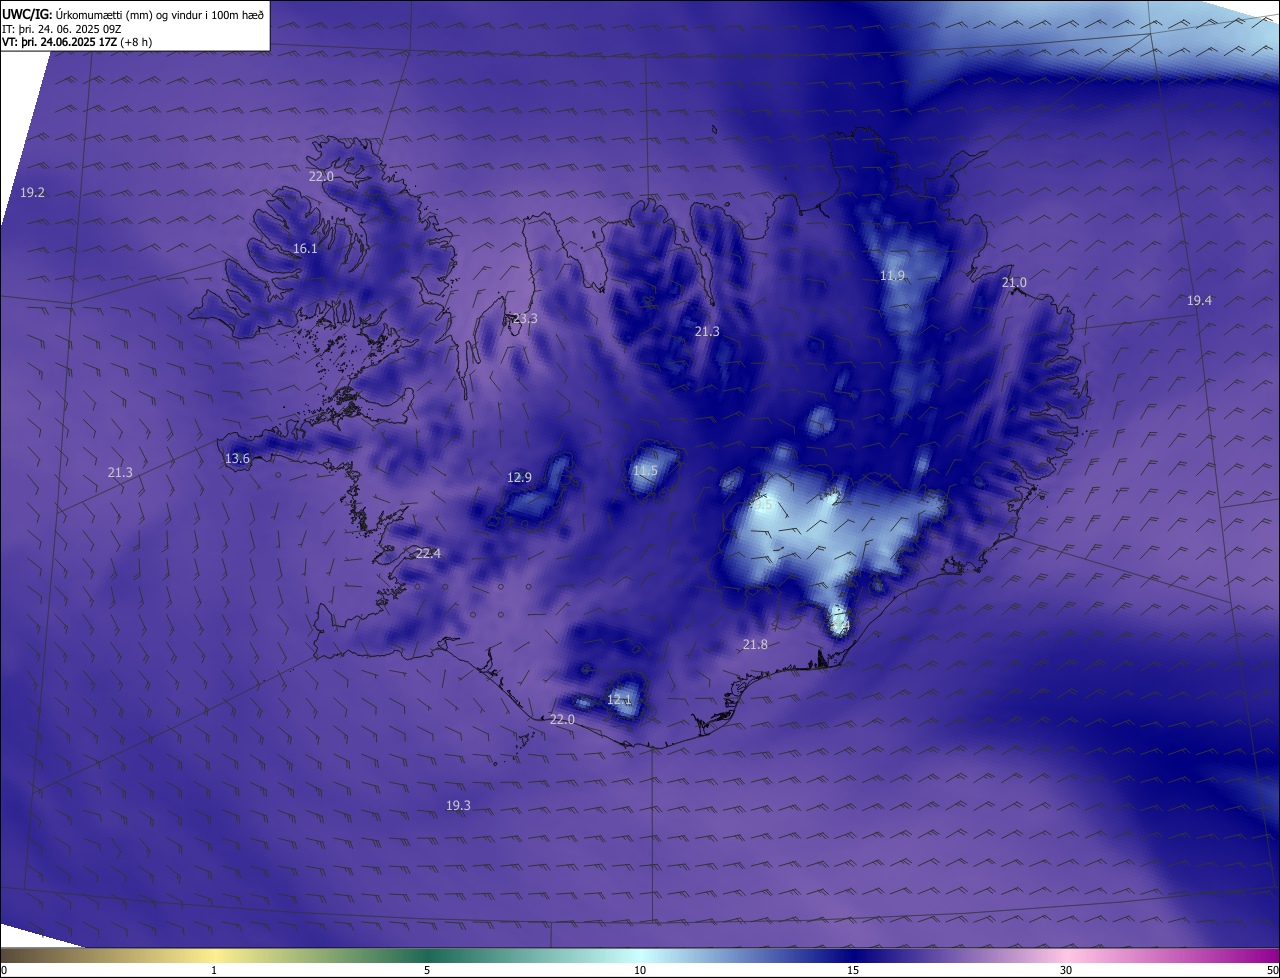
Task: Click the 22.0 label on the south coast
Action: pyautogui.click(x=562, y=720)
